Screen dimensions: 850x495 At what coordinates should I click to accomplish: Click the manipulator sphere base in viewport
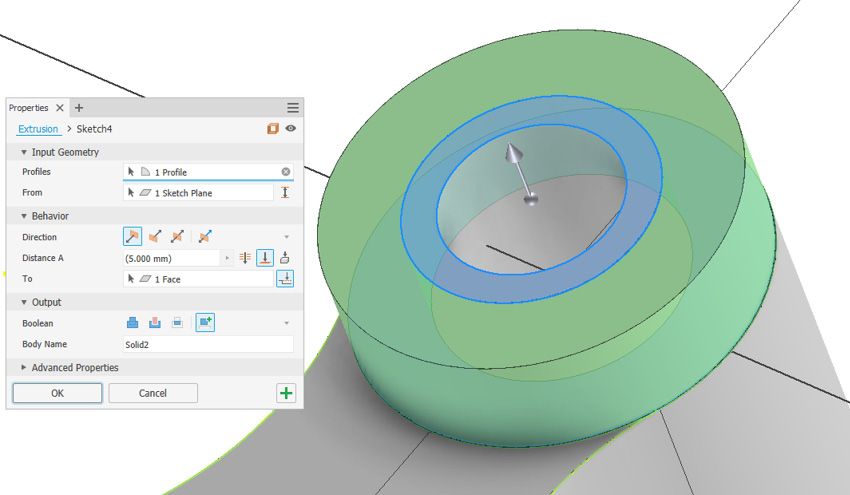[x=531, y=199]
